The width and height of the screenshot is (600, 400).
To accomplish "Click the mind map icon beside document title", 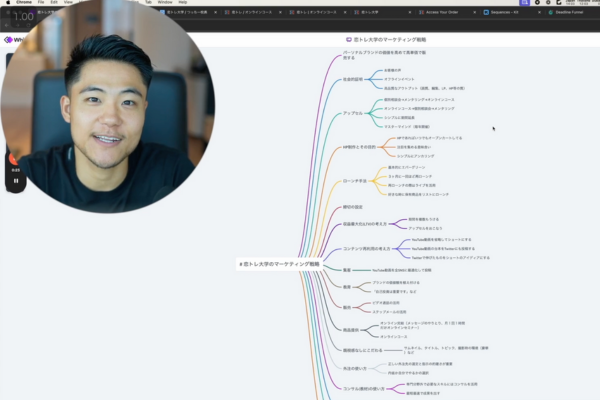I will pos(349,39).
